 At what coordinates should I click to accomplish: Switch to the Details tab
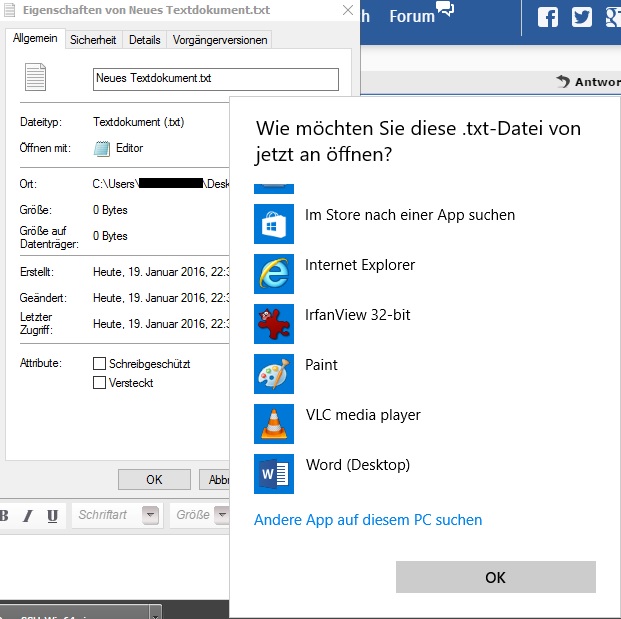(145, 40)
